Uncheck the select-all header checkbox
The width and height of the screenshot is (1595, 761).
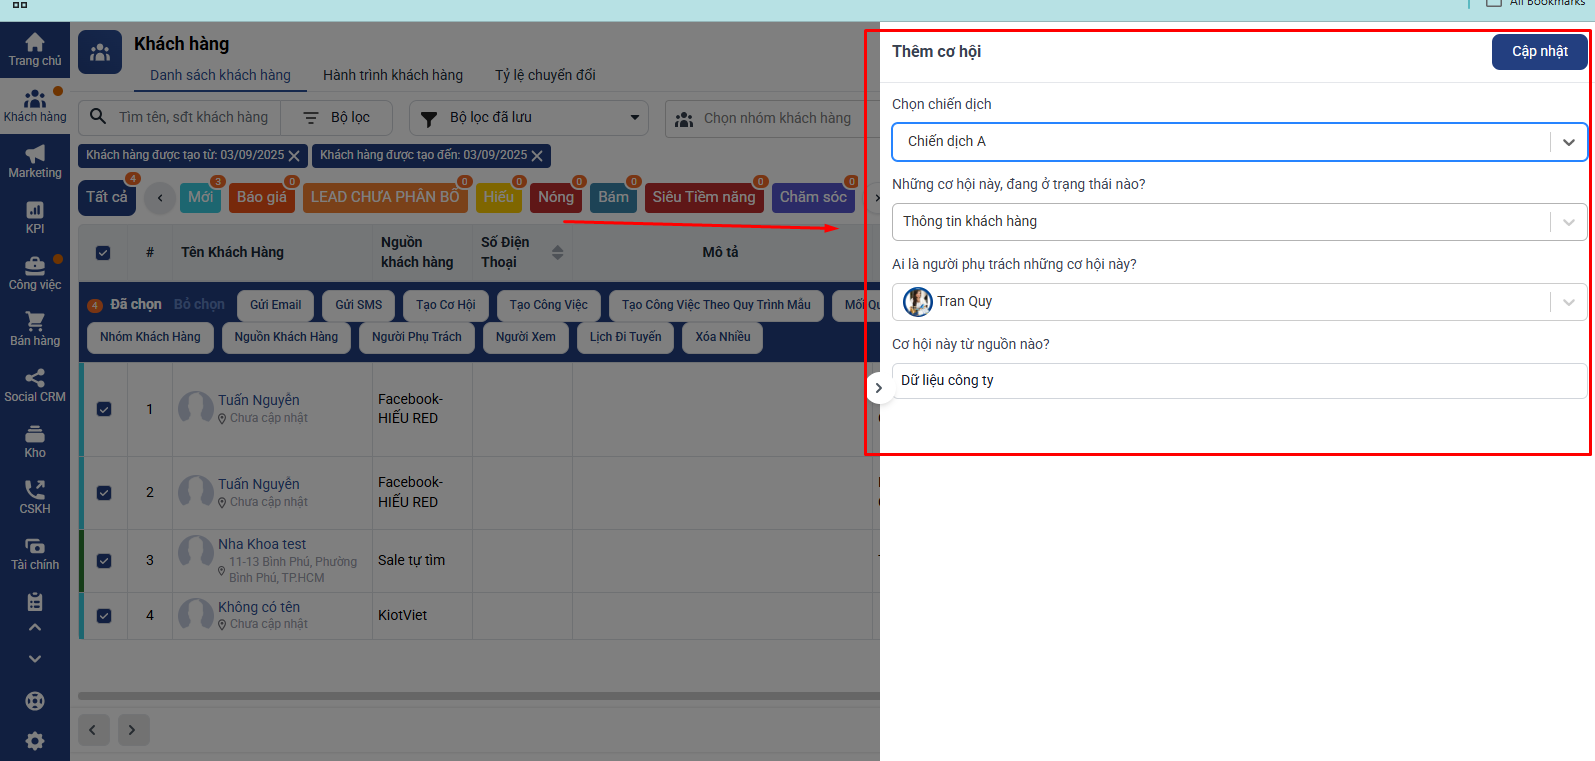tap(103, 253)
